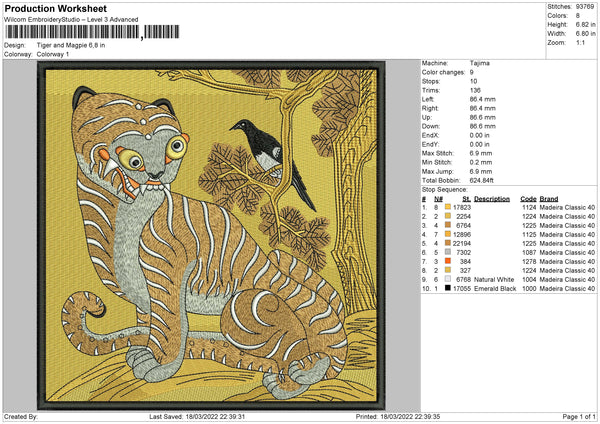This screenshot has width=600, height=424.
Task: Select the 'Down:' extent label
Action: pyautogui.click(x=430, y=126)
